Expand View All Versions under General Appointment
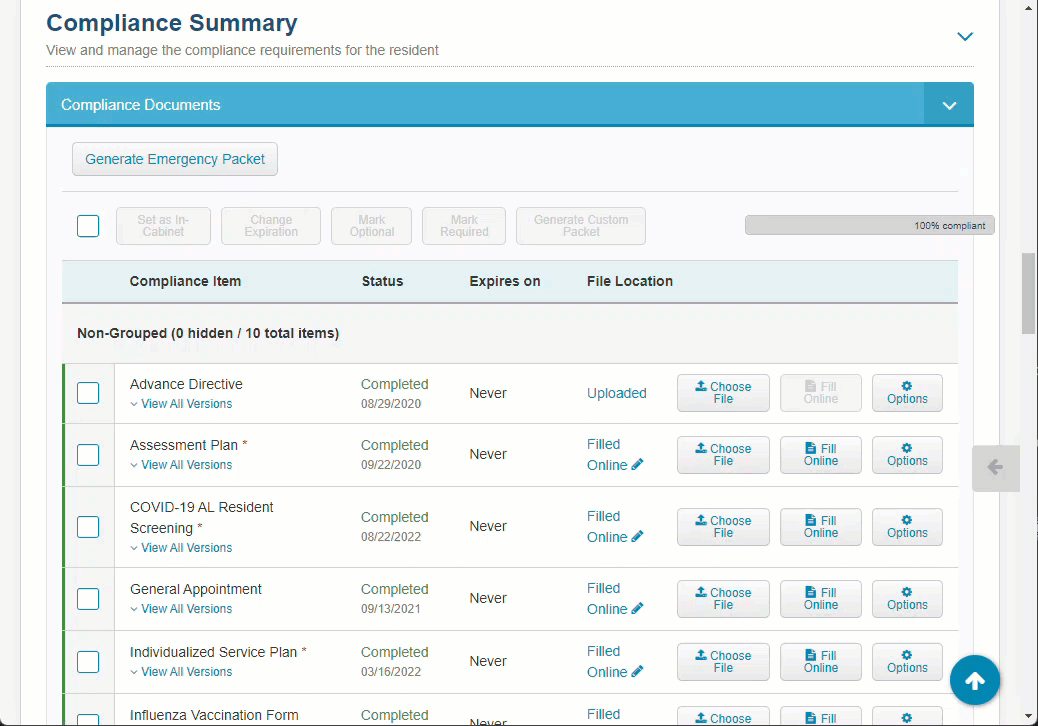 181,609
